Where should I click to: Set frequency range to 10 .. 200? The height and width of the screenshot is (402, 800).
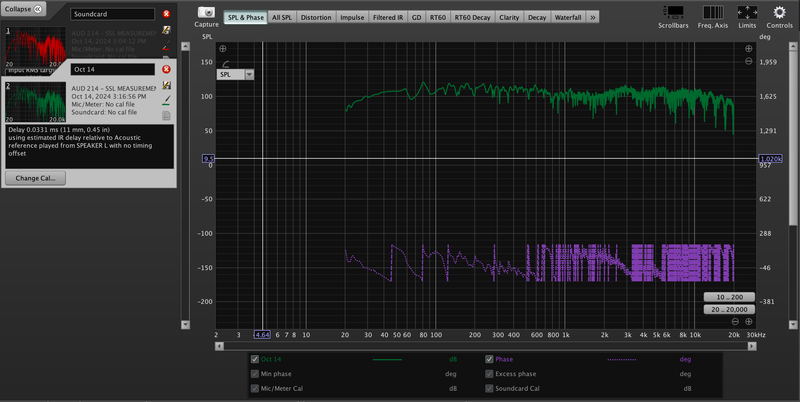(x=729, y=297)
